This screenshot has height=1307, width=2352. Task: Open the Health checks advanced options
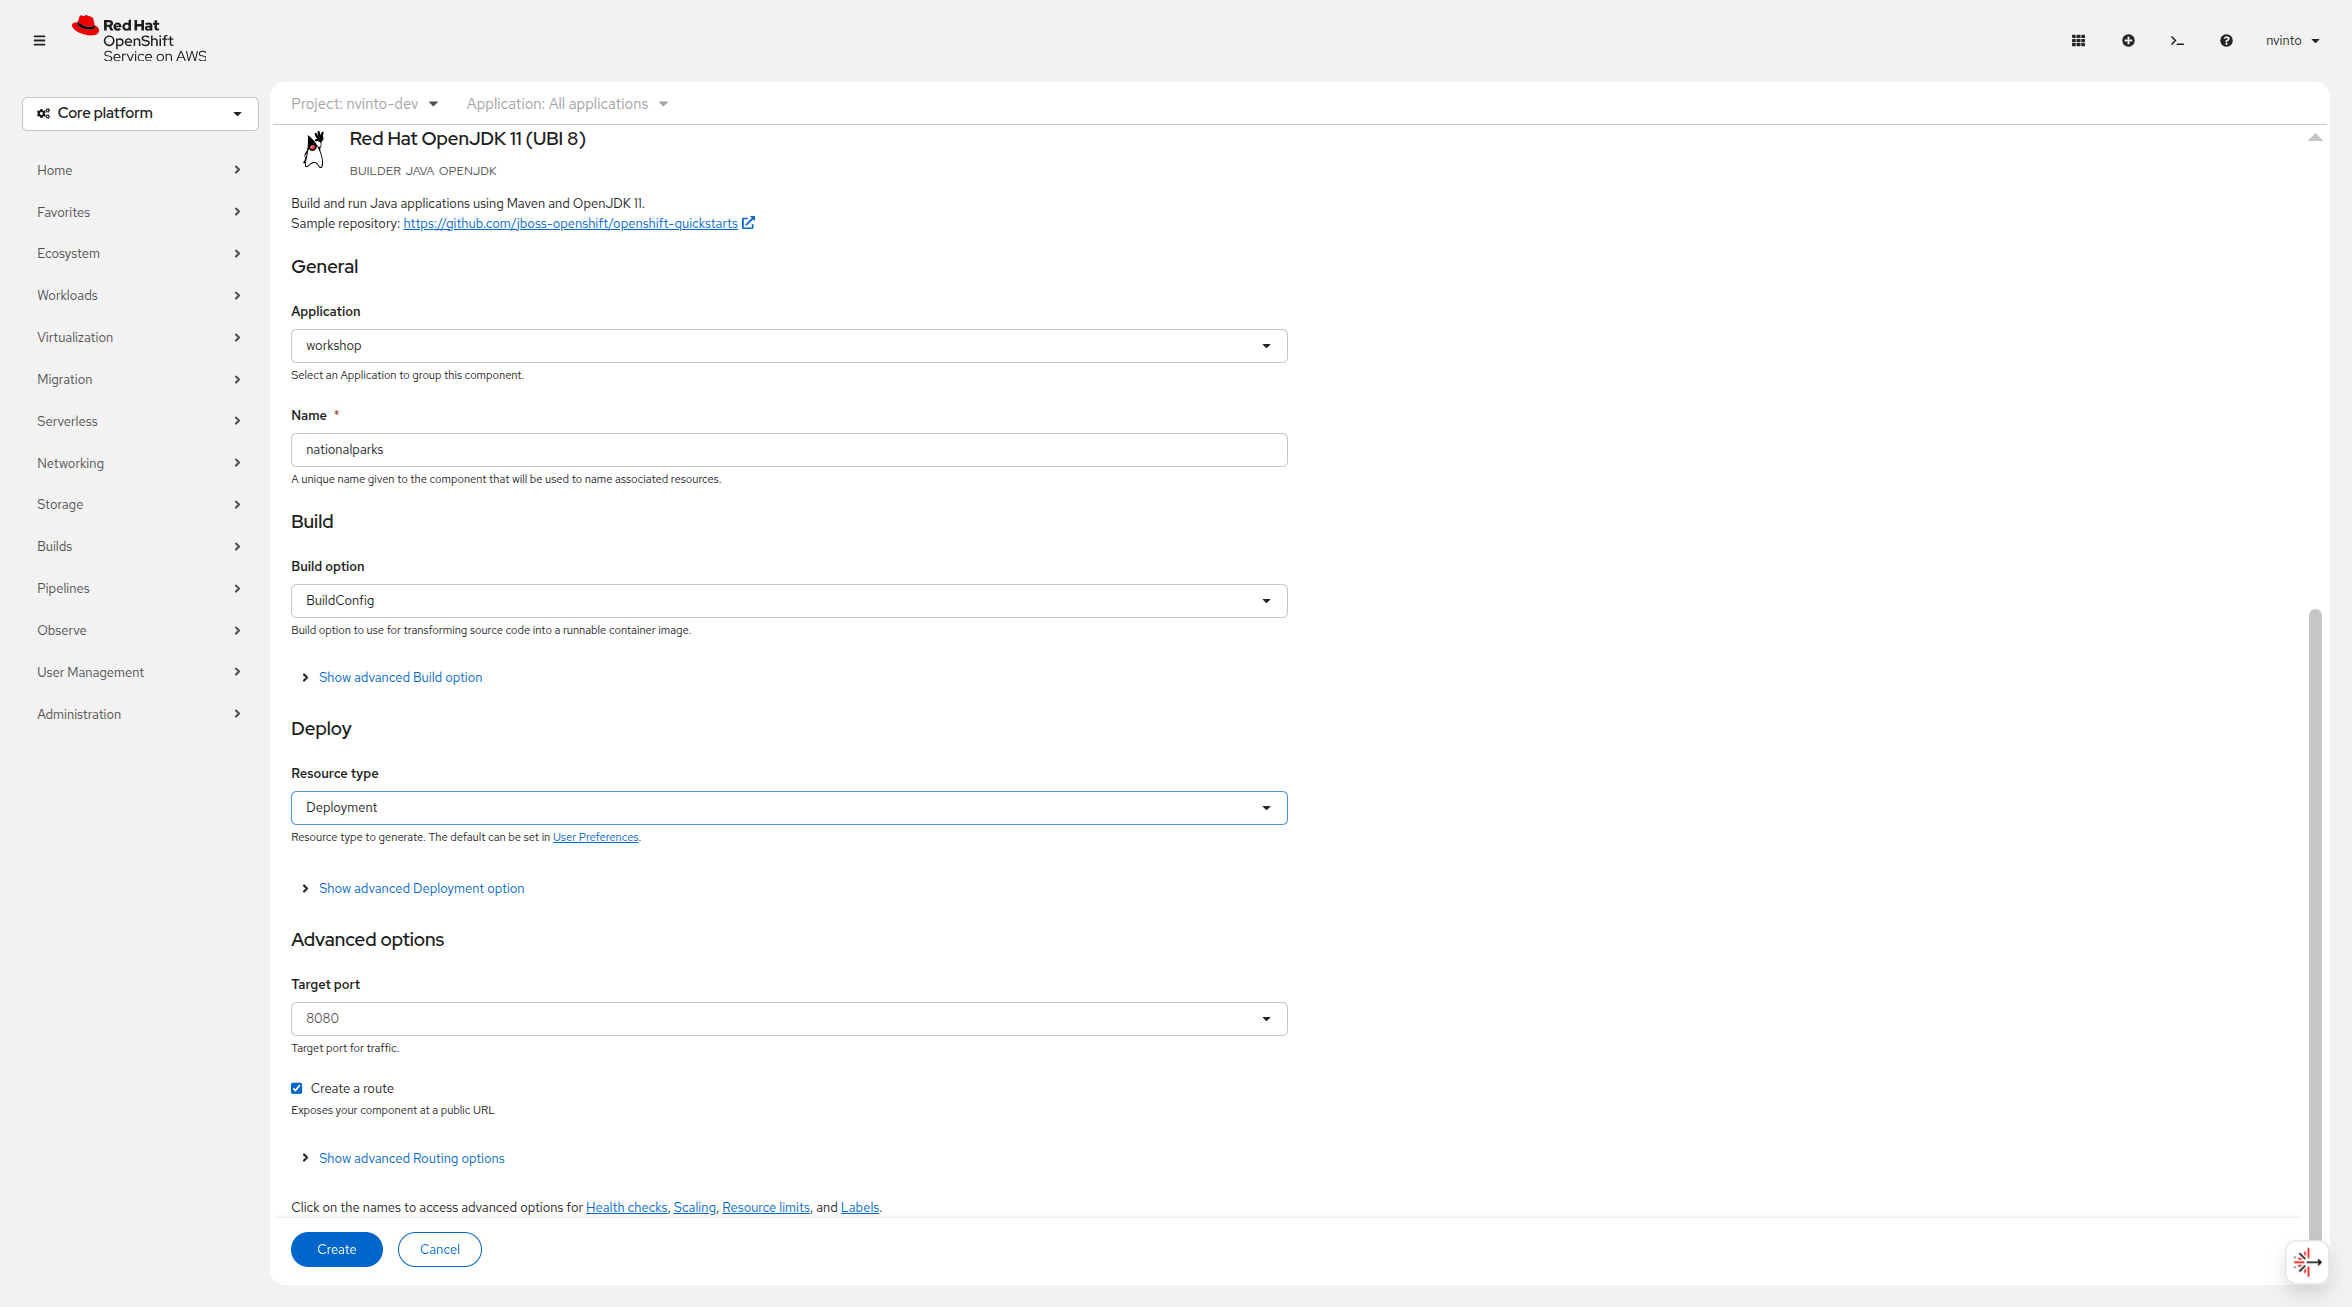click(626, 1208)
